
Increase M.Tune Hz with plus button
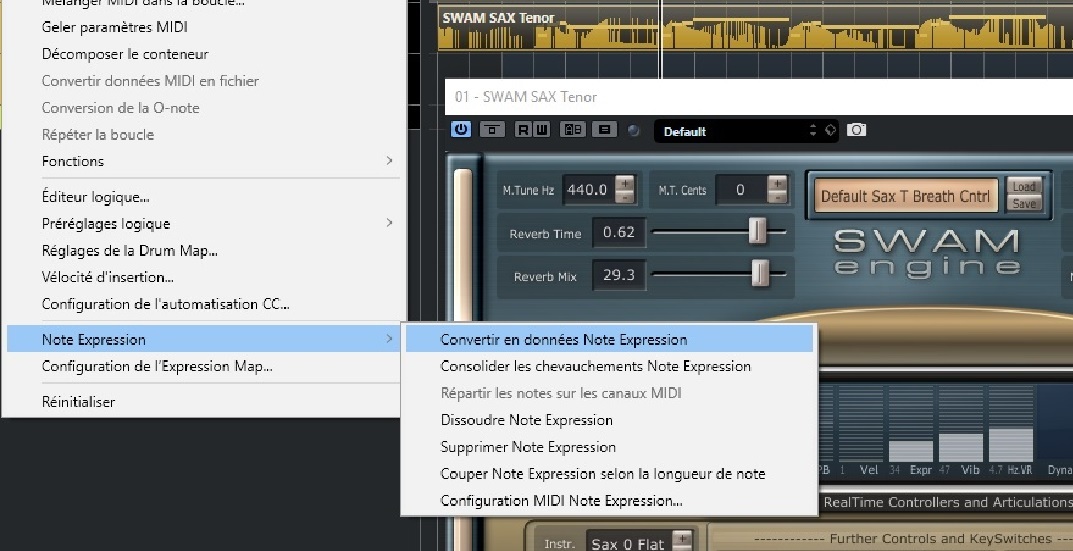624,183
